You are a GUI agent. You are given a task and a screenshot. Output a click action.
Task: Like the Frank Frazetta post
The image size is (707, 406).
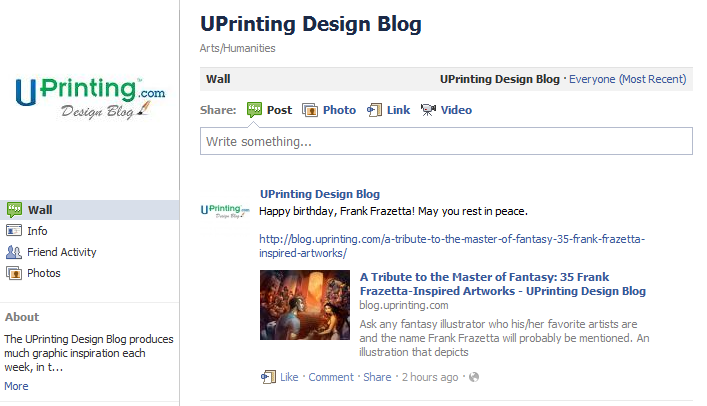click(x=289, y=377)
